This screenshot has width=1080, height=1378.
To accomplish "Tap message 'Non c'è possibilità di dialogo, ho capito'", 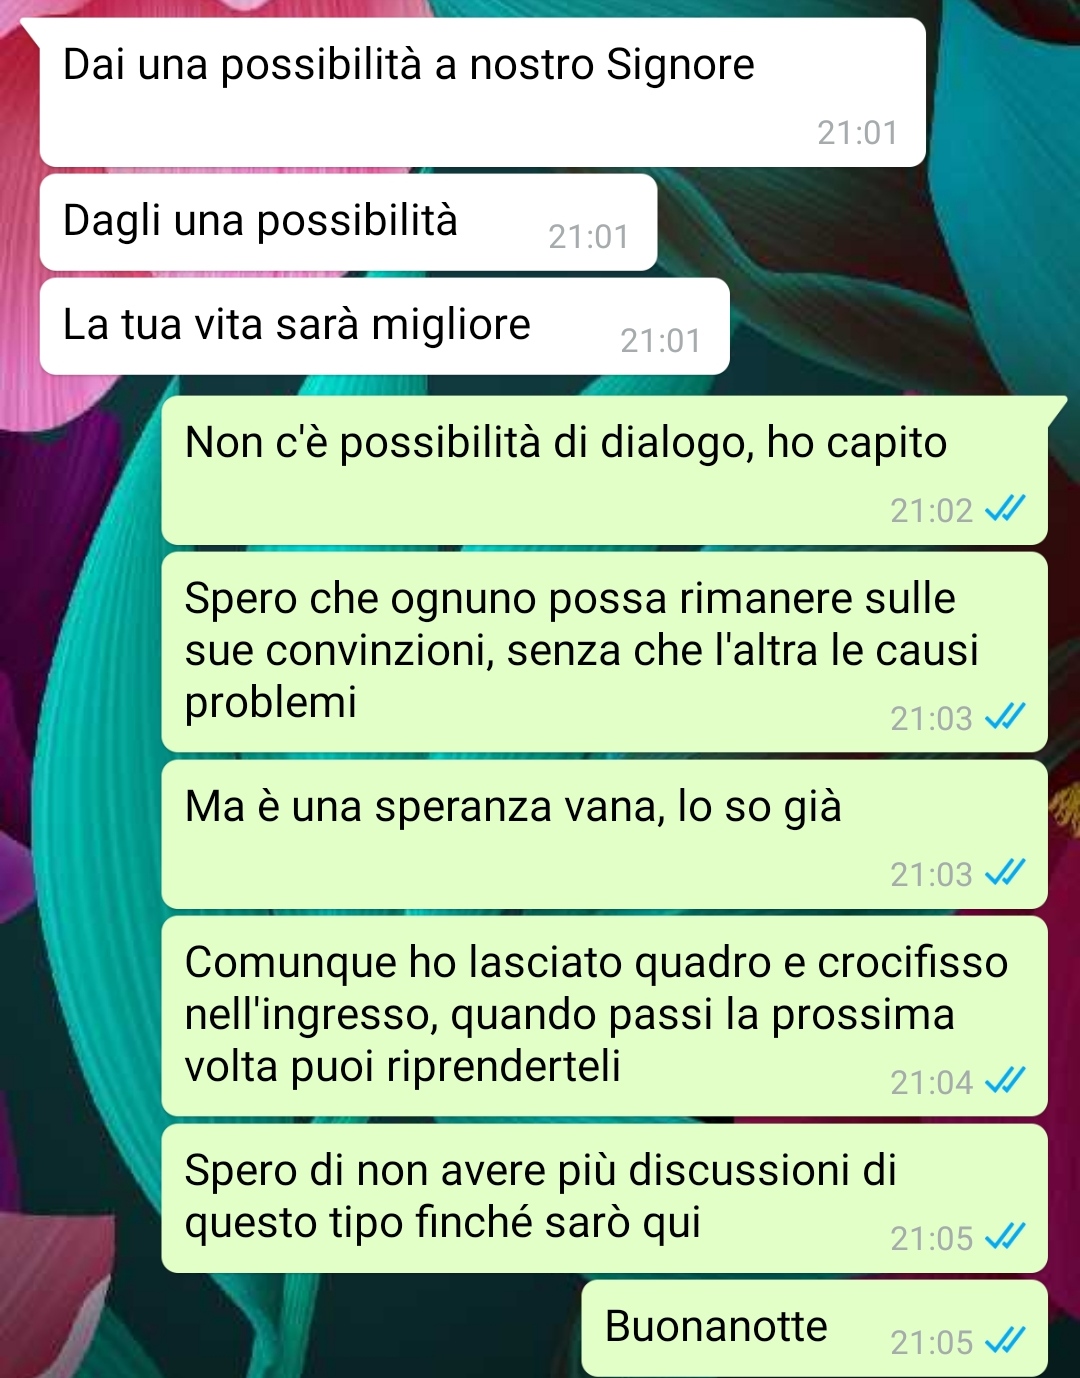I will pyautogui.click(x=604, y=470).
